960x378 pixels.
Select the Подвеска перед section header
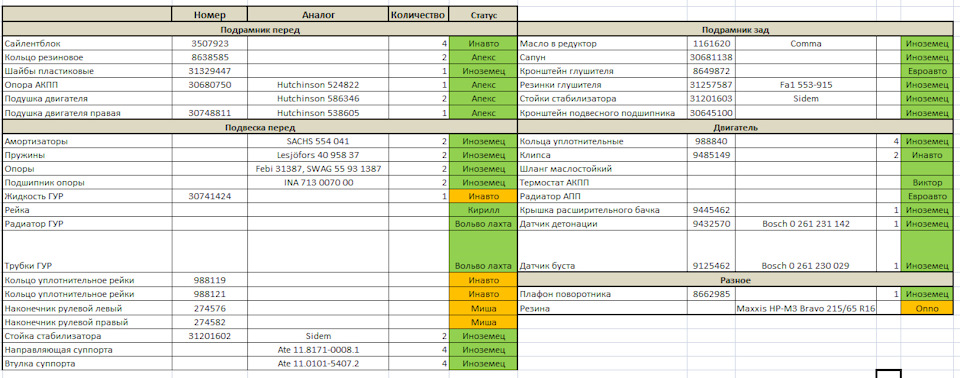pyautogui.click(x=260, y=127)
